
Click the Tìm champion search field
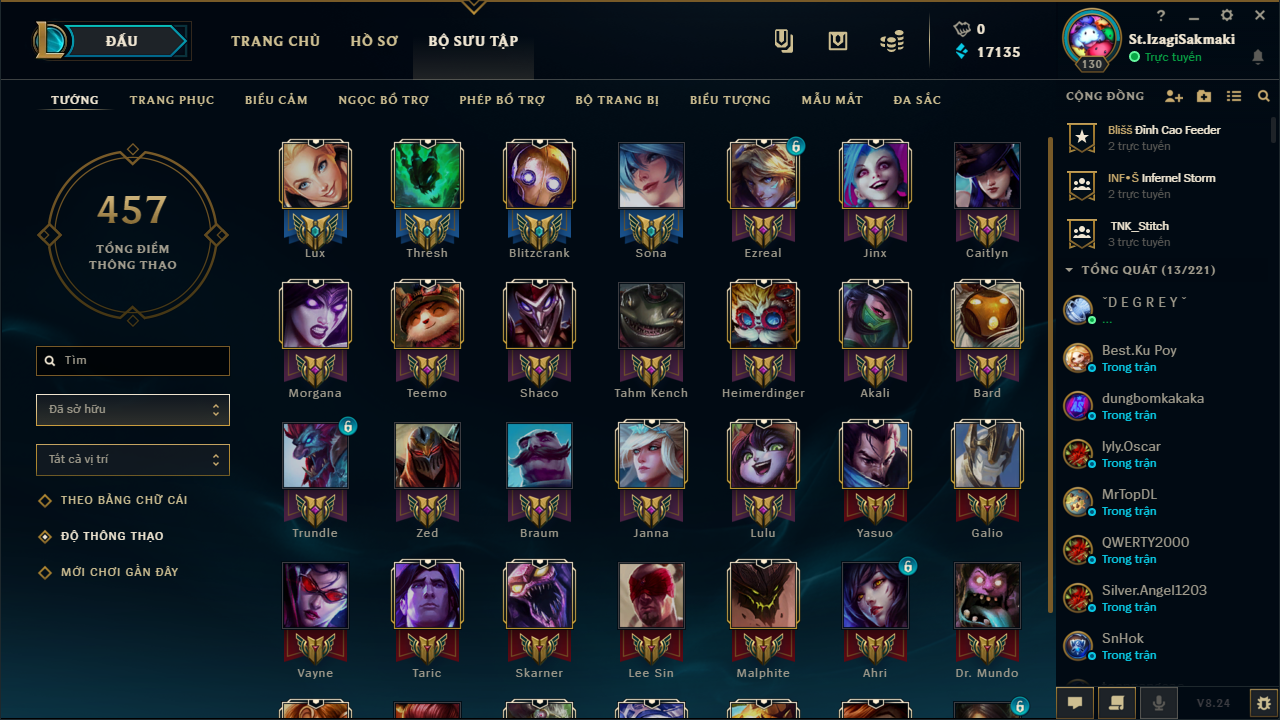[x=133, y=361]
